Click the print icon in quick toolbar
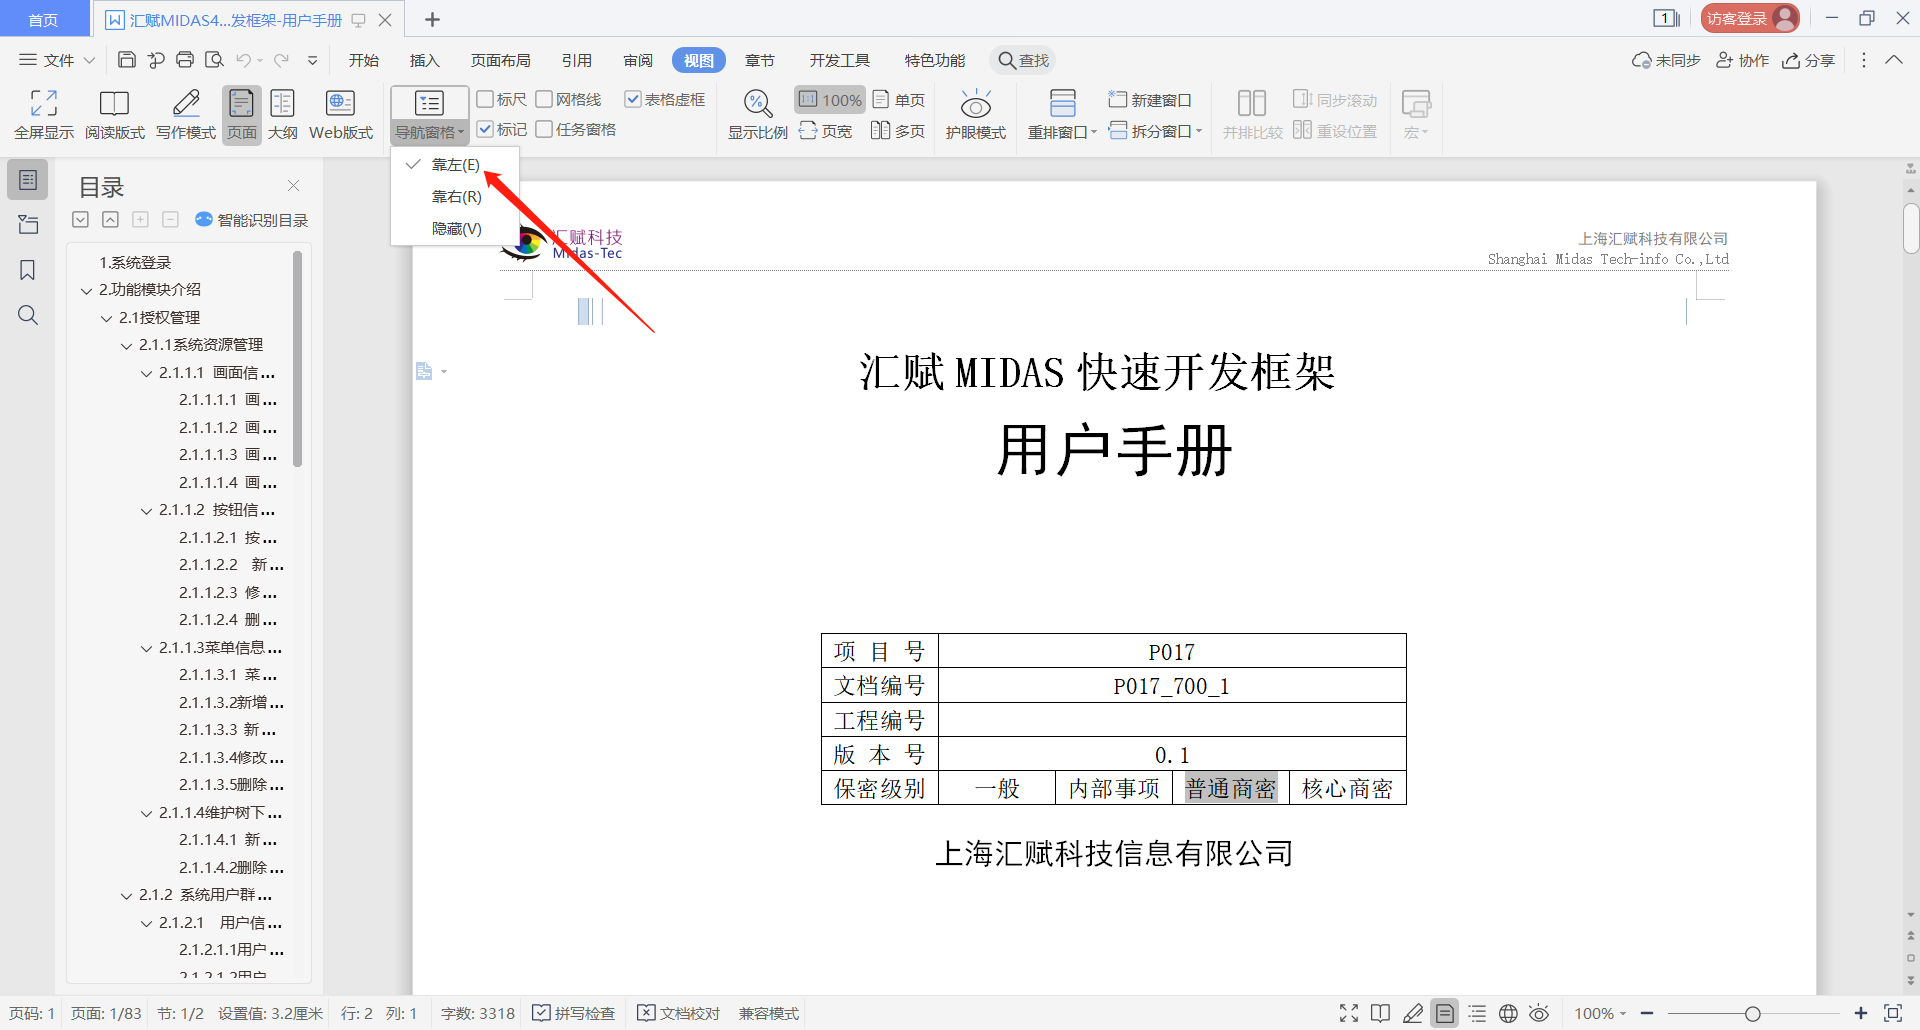This screenshot has height=1030, width=1920. pos(185,60)
